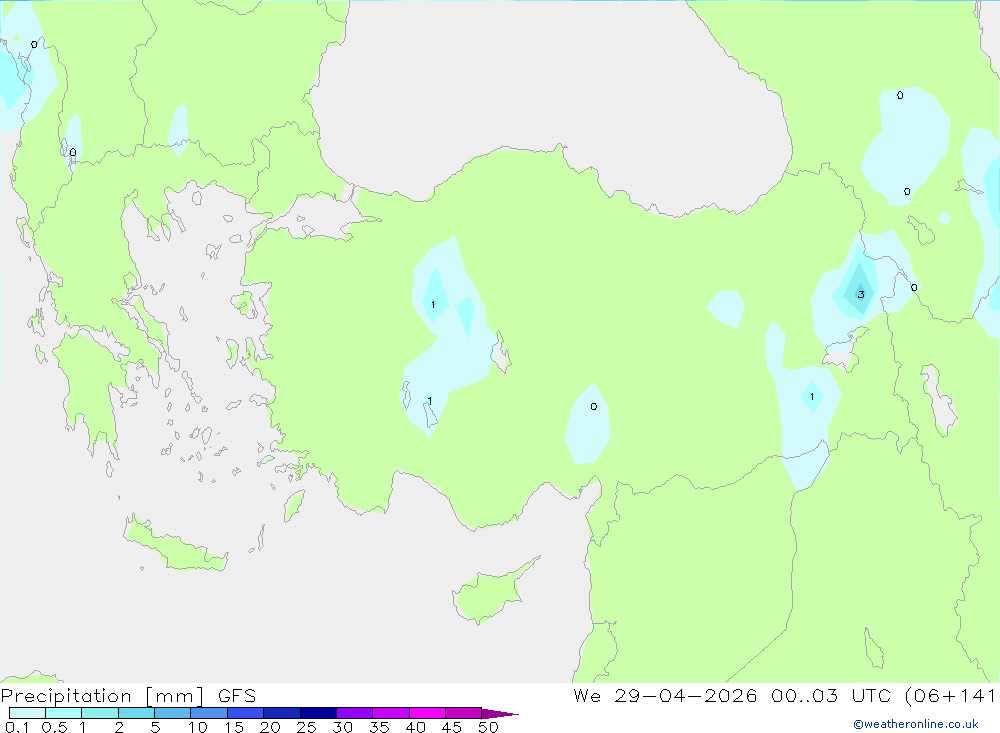Image resolution: width=1000 pixels, height=733 pixels.
Task: Click the legend tick label 15
Action: click(234, 727)
